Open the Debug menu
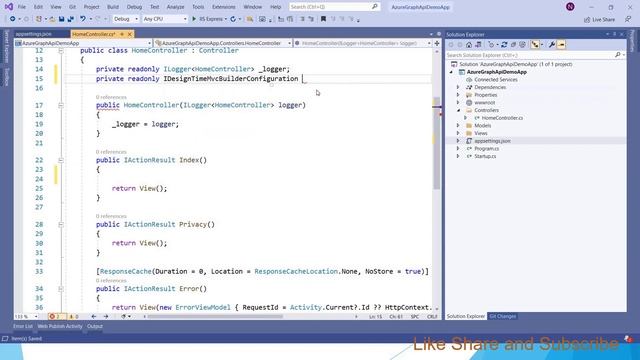This screenshot has height=360, width=640. click(134, 7)
